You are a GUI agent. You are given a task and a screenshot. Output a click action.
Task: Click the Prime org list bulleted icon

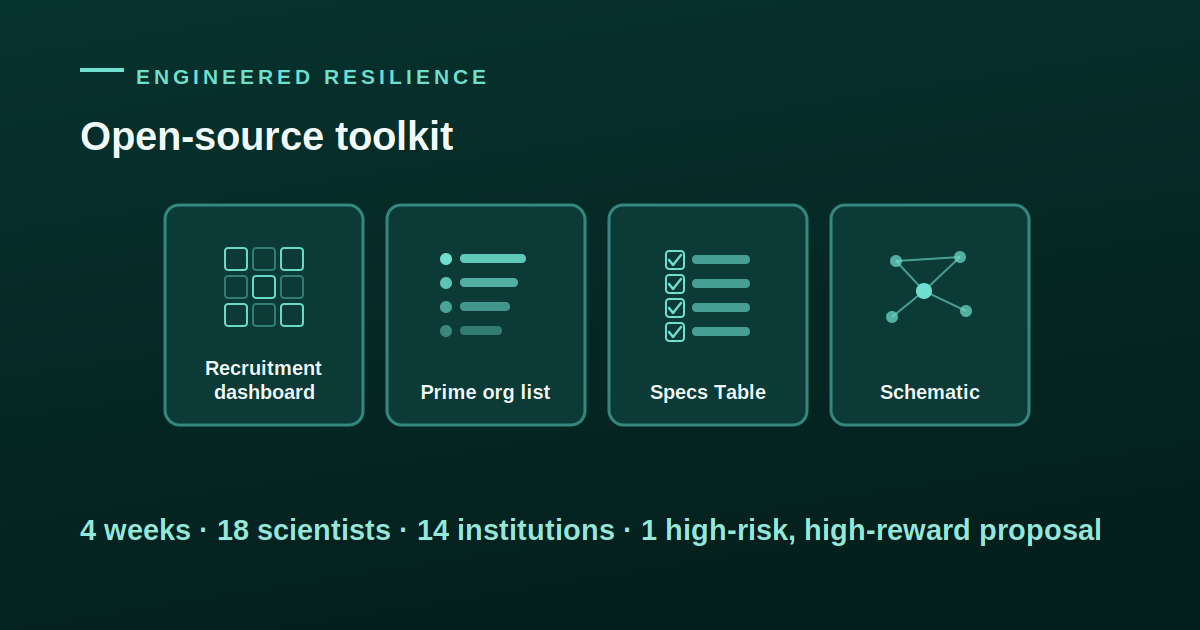[x=483, y=295]
